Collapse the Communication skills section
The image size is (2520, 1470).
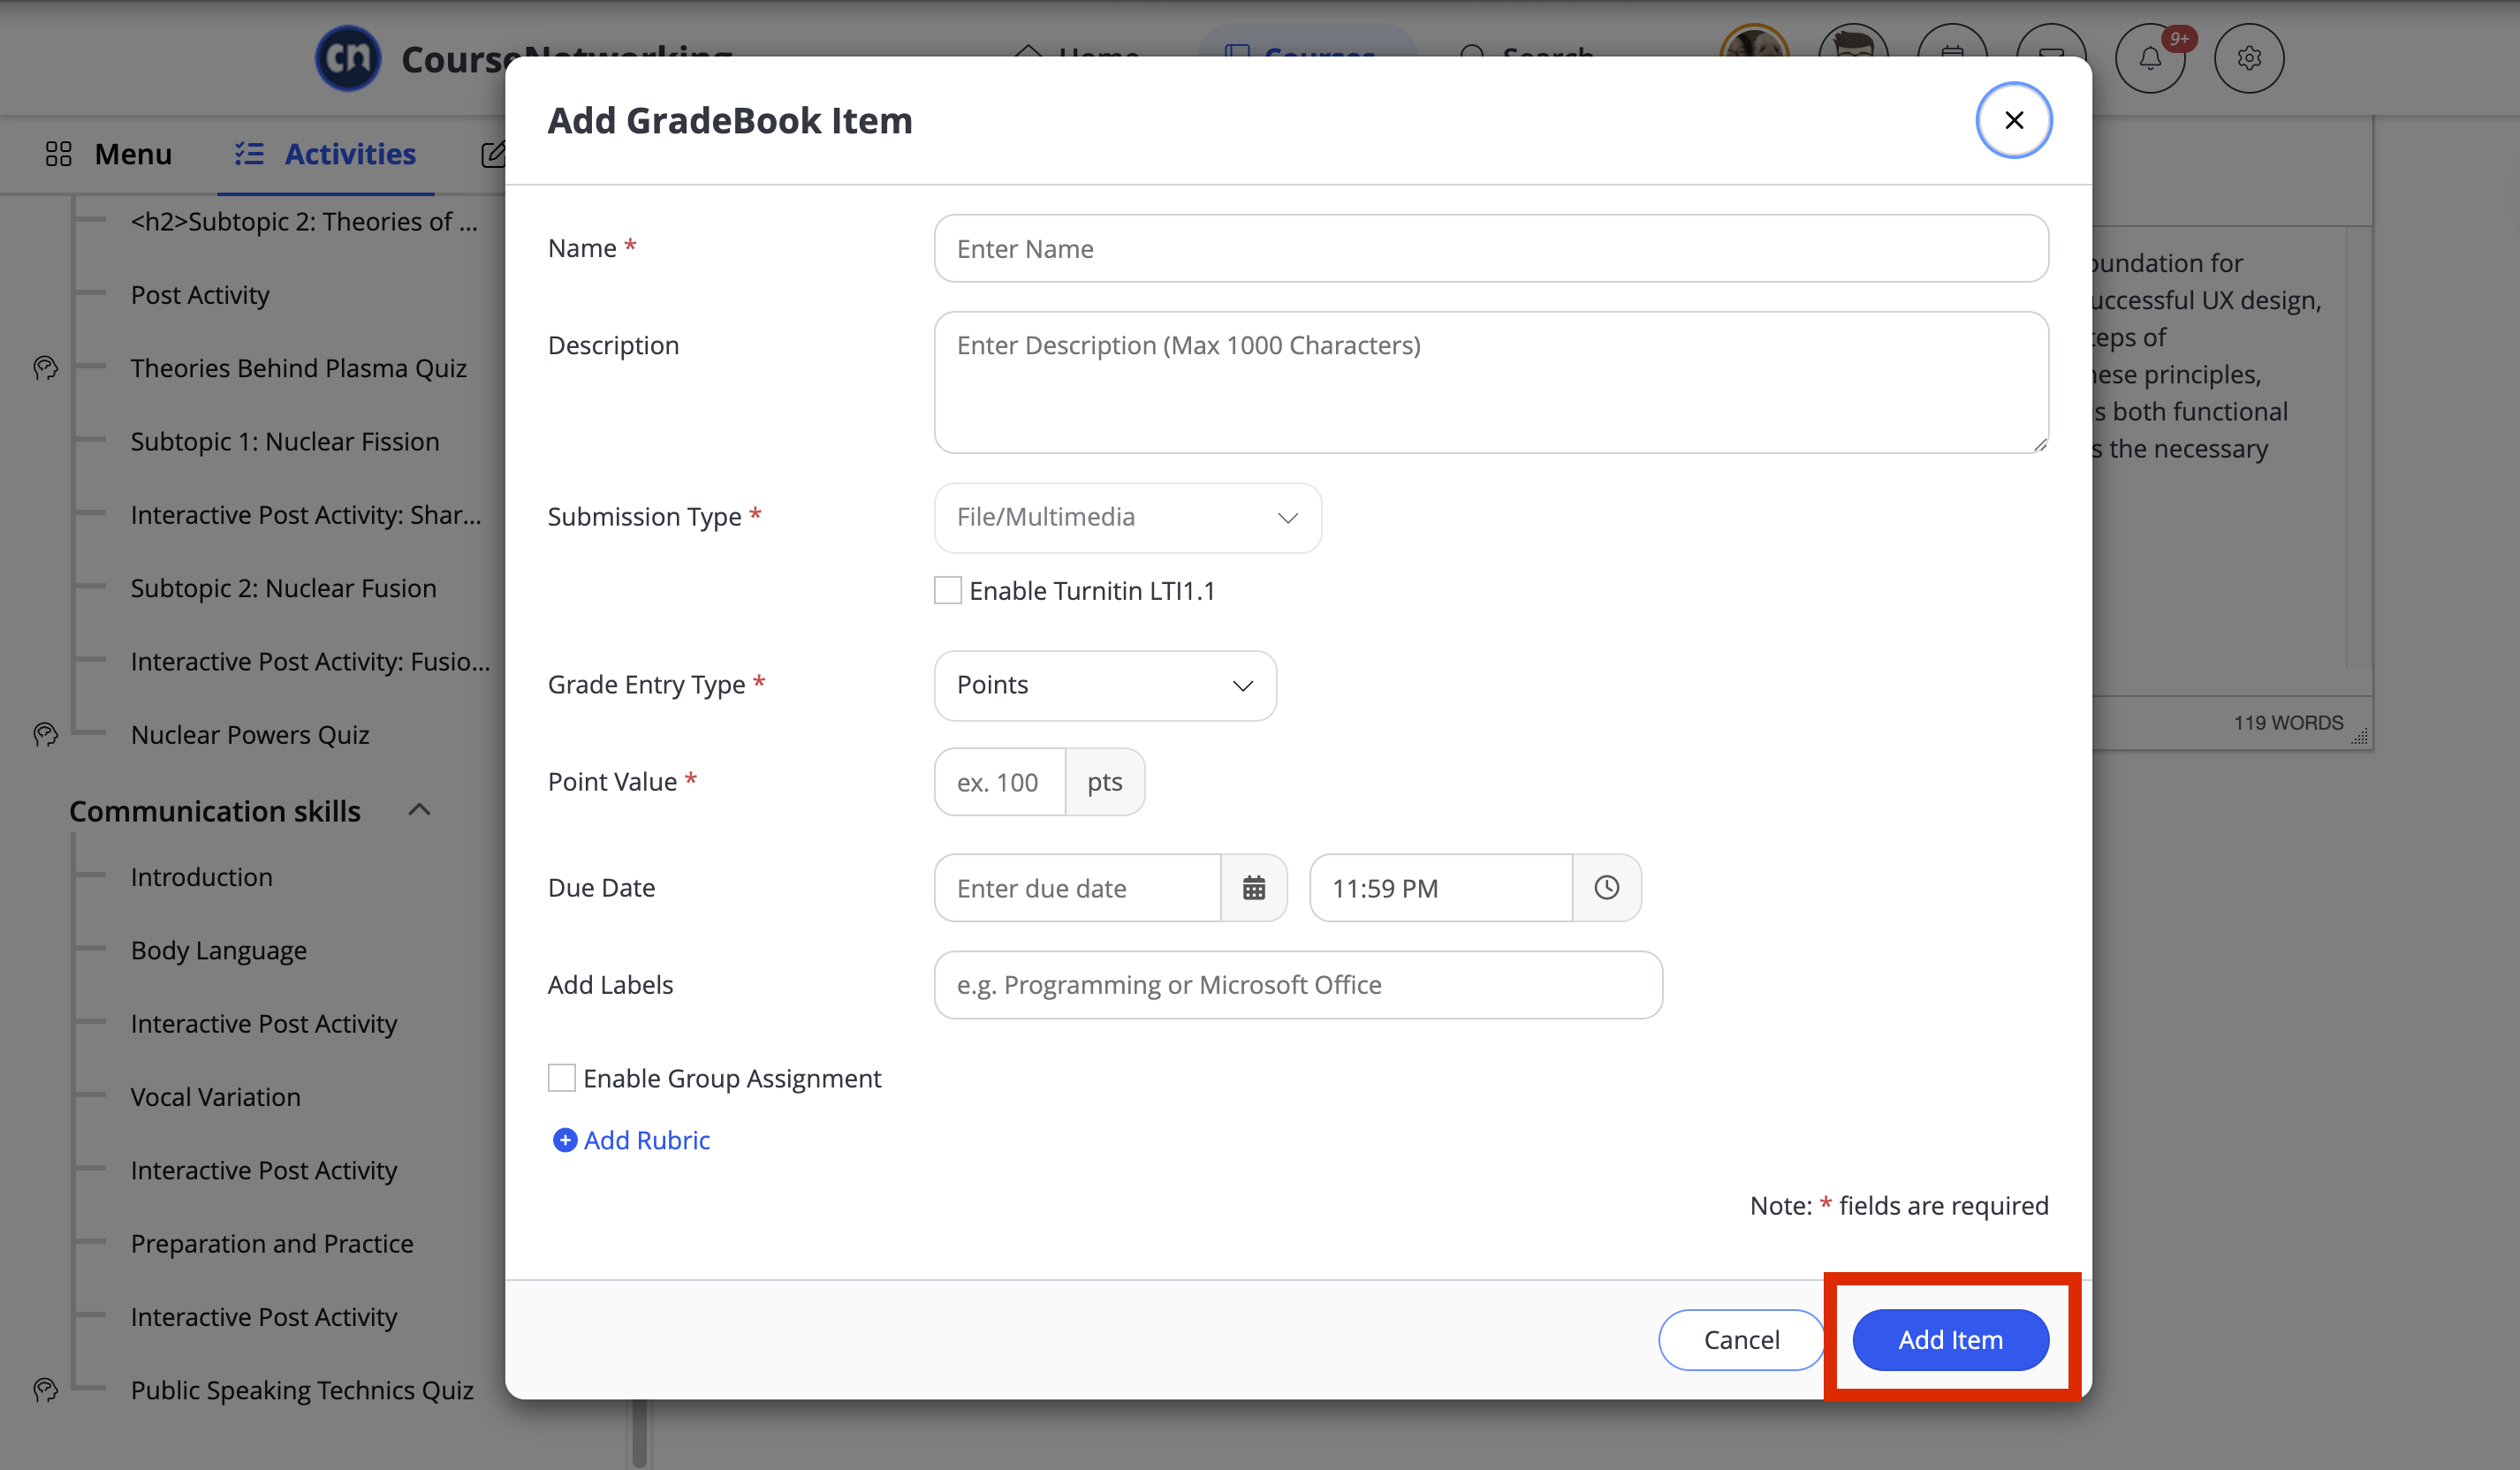point(420,810)
